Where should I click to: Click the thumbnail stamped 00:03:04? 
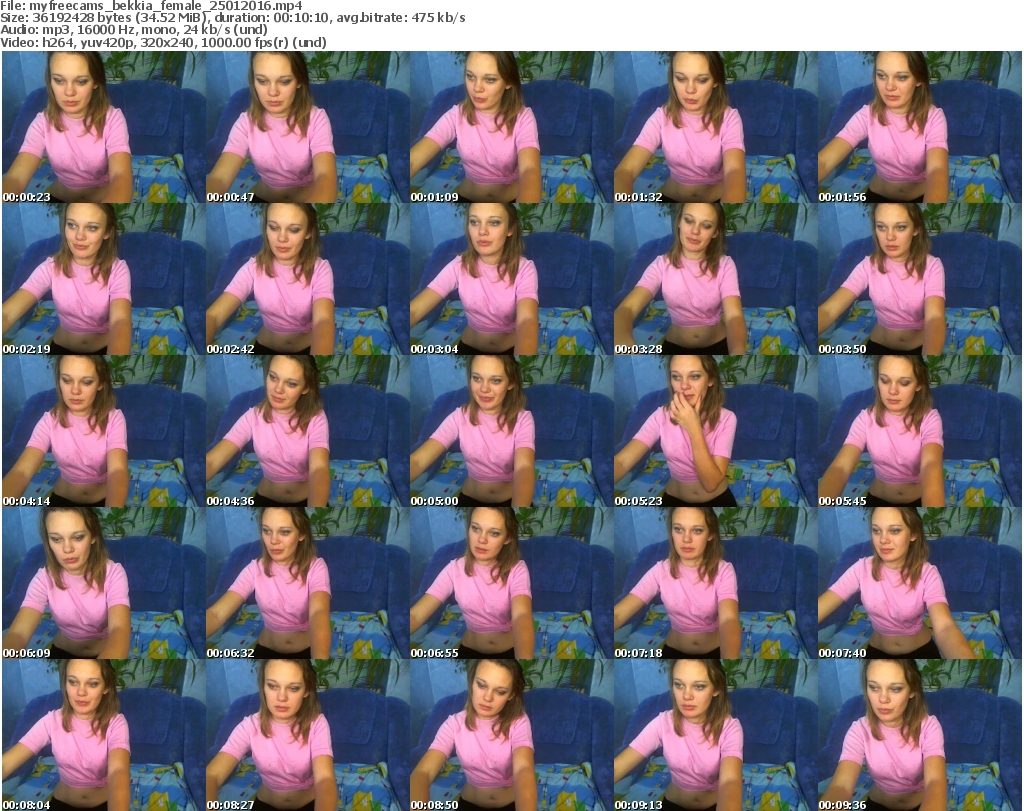[511, 279]
